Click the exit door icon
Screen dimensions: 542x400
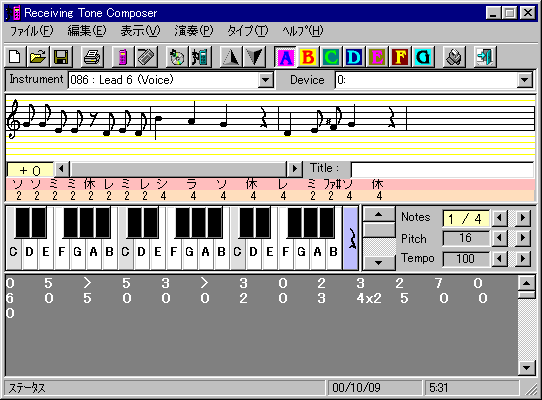(x=485, y=57)
